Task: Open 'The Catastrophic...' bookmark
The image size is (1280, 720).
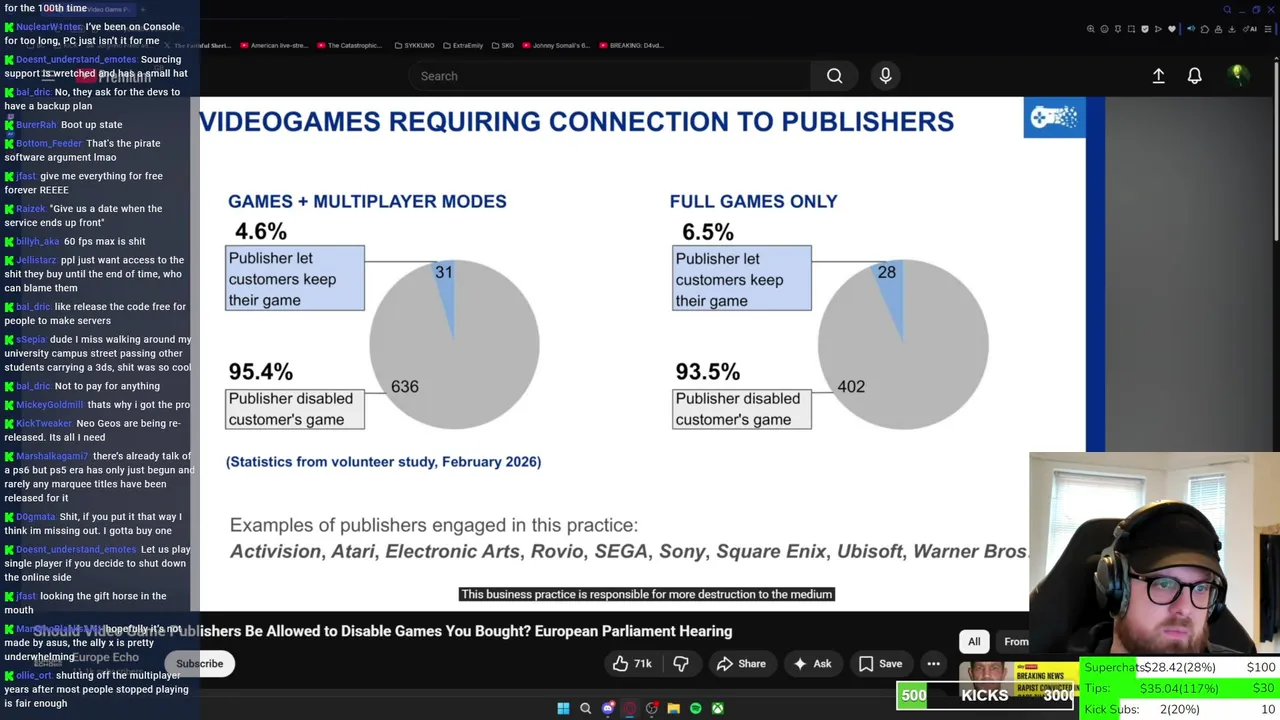Action: coord(349,45)
